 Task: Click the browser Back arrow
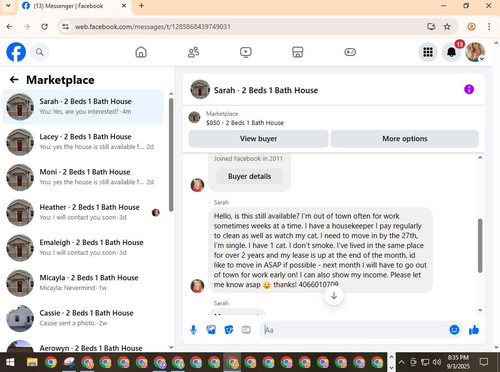coord(10,27)
